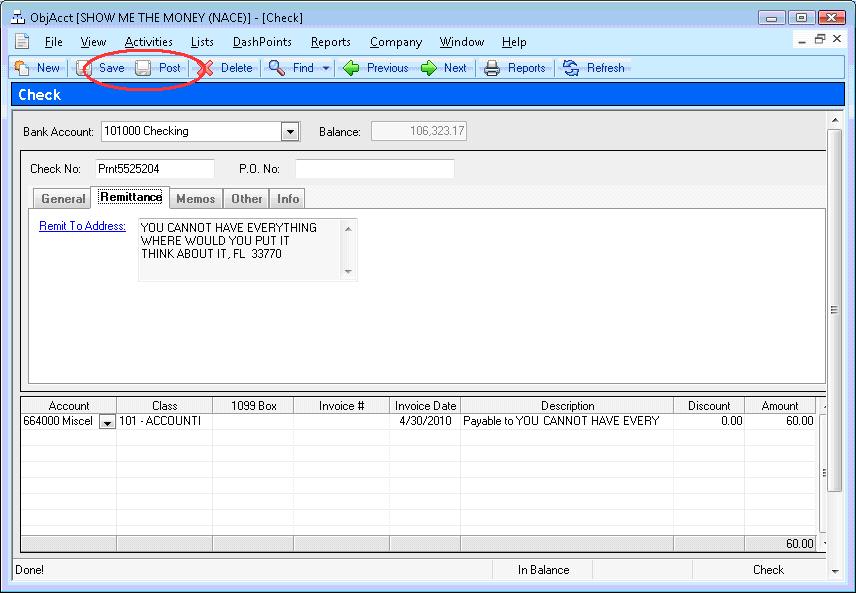Go to Next record green arrow
This screenshot has height=593, width=856.
coord(429,68)
